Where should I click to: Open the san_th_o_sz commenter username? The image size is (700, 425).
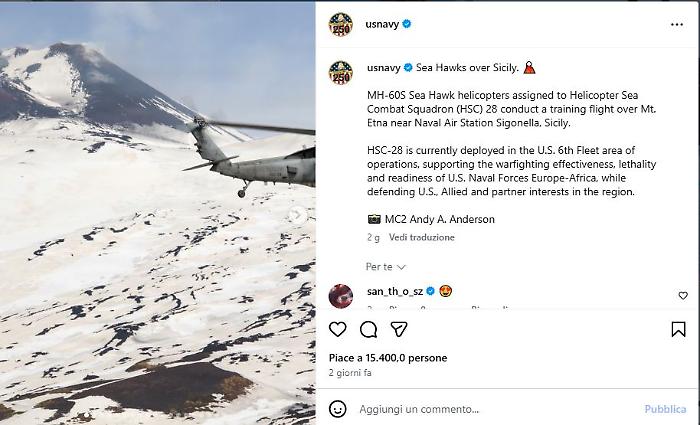(x=395, y=292)
